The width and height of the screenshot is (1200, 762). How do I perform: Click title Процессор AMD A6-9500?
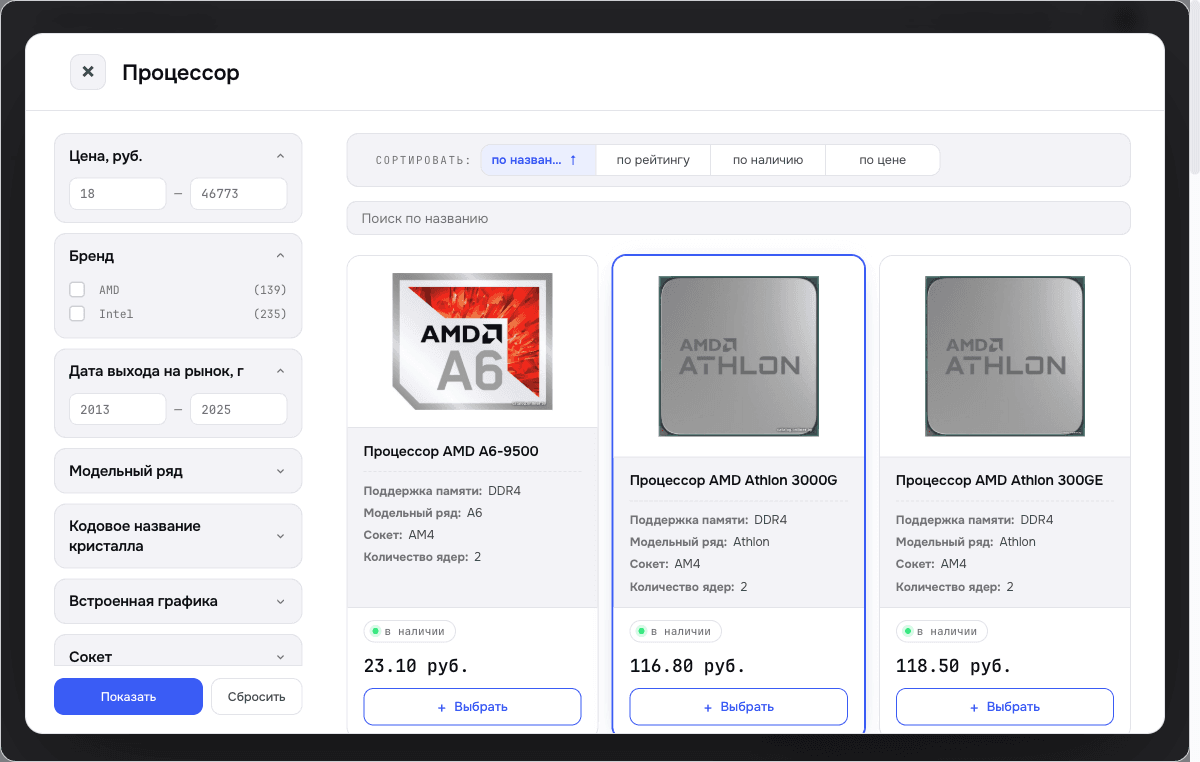451,451
